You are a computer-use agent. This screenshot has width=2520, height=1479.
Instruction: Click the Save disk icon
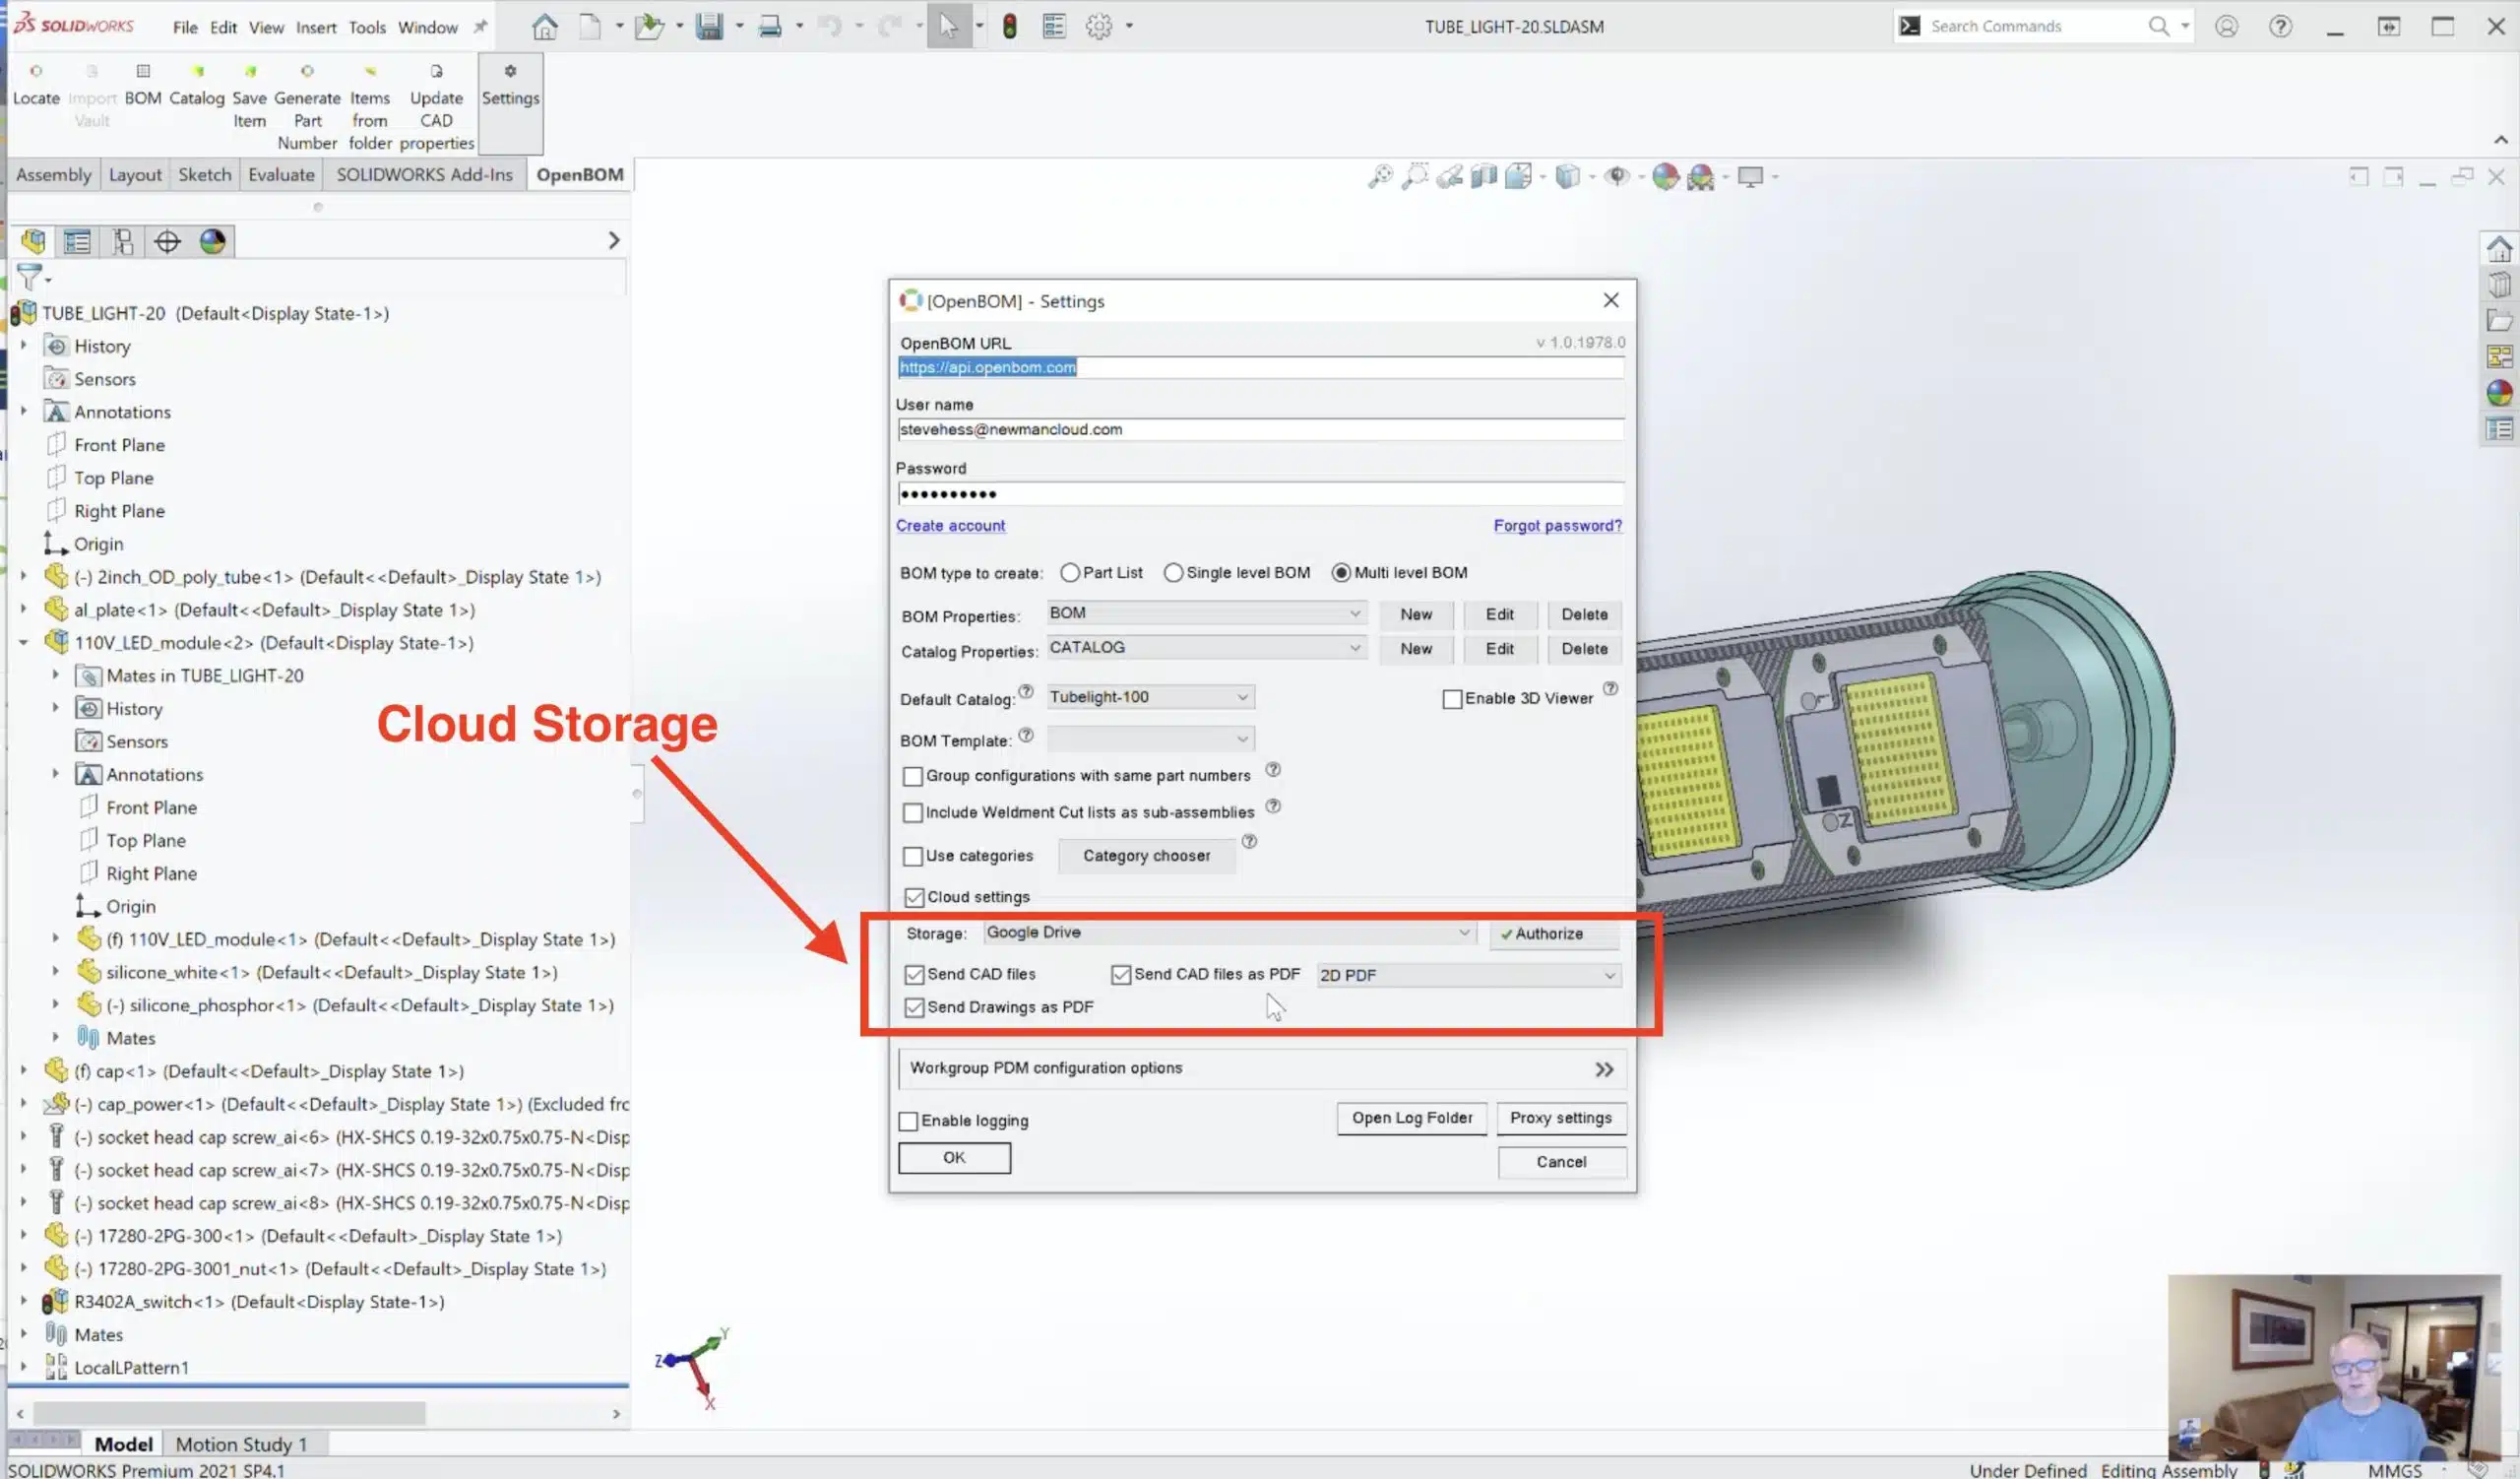tap(709, 27)
